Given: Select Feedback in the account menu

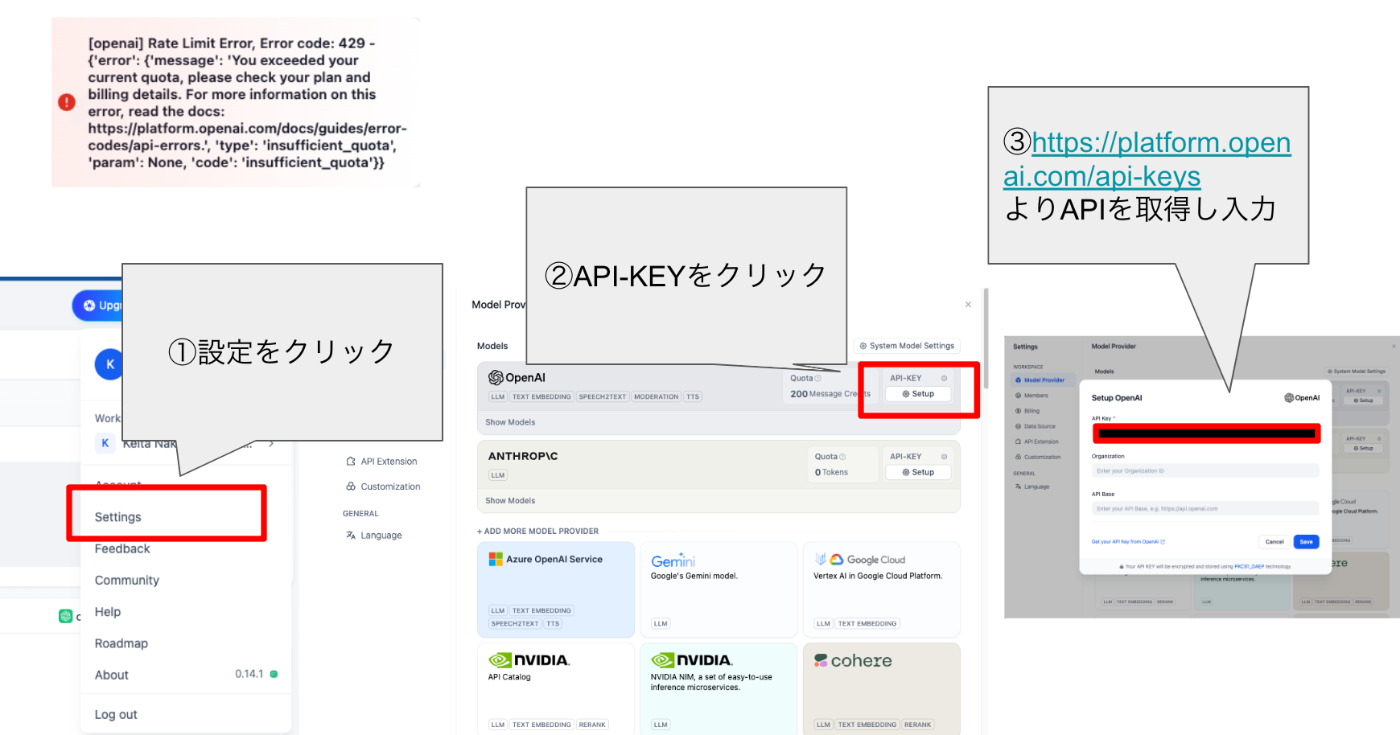Looking at the screenshot, I should tap(122, 548).
